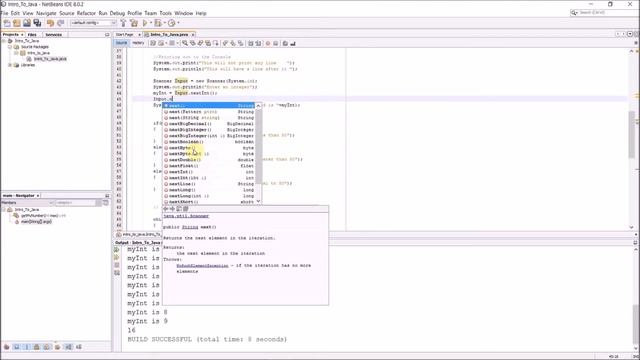The height and width of the screenshot is (360, 640).
Task: Click the Save All toolbar icon
Action: [x=37, y=23]
